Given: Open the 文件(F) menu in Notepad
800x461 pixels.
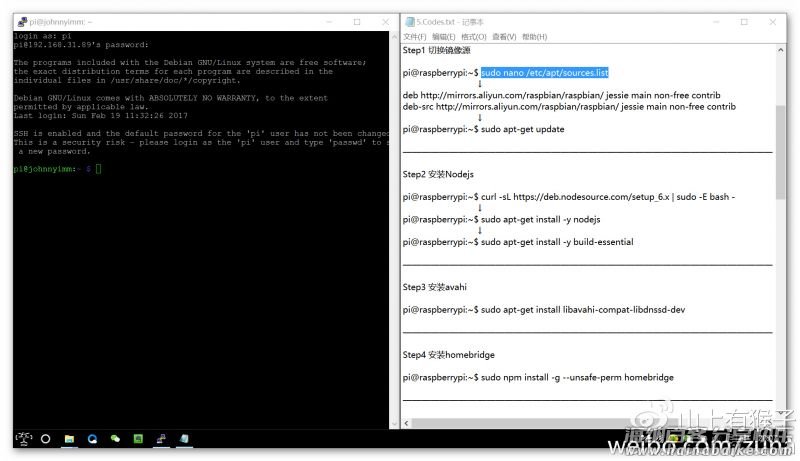Looking at the screenshot, I should (414, 37).
